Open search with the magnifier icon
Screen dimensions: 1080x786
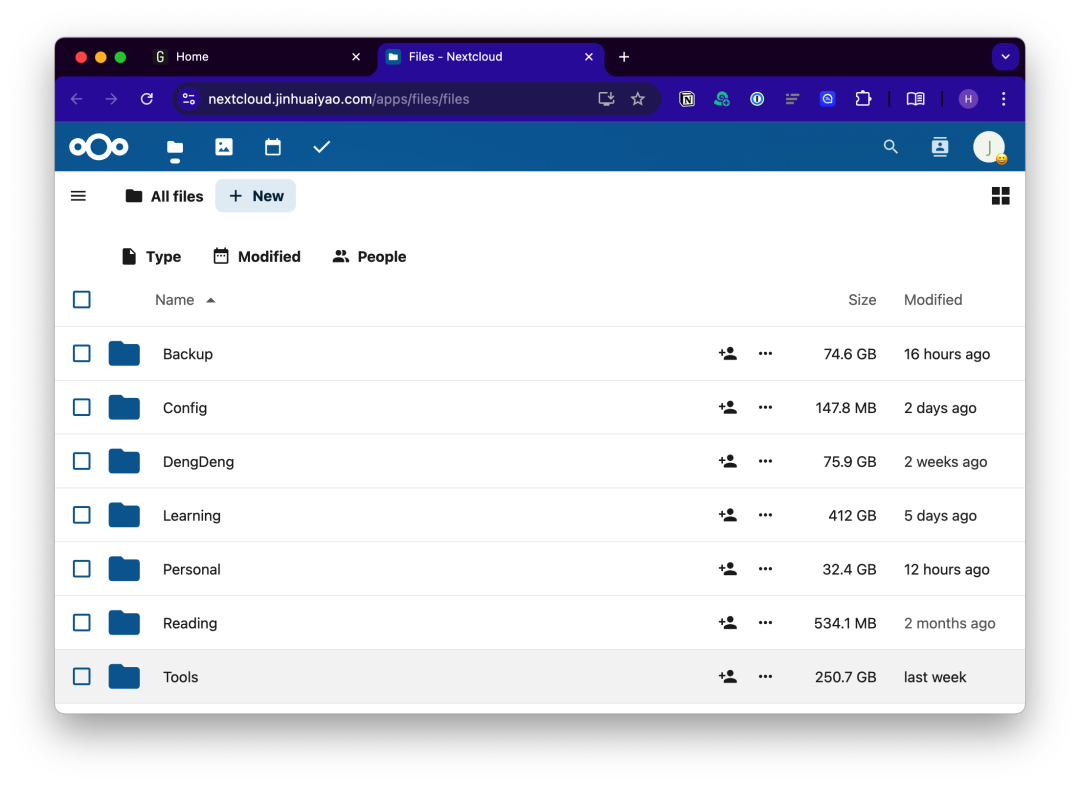pyautogui.click(x=890, y=146)
